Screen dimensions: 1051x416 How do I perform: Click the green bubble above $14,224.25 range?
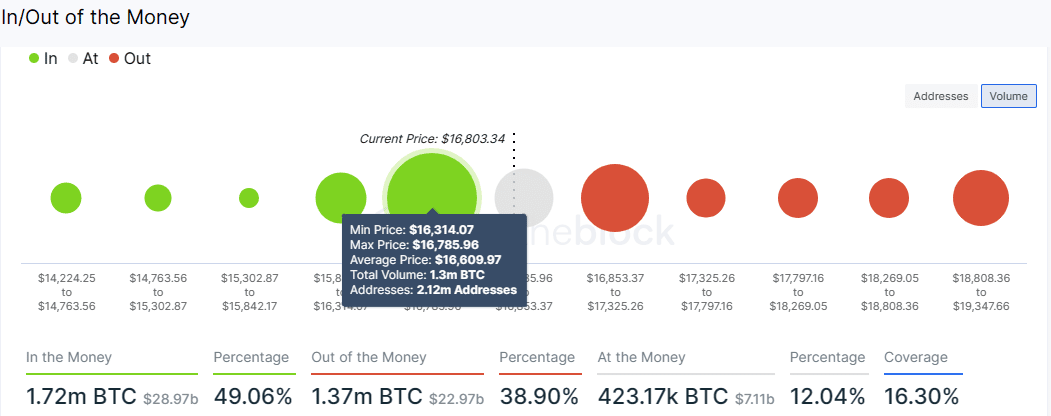tap(66, 198)
